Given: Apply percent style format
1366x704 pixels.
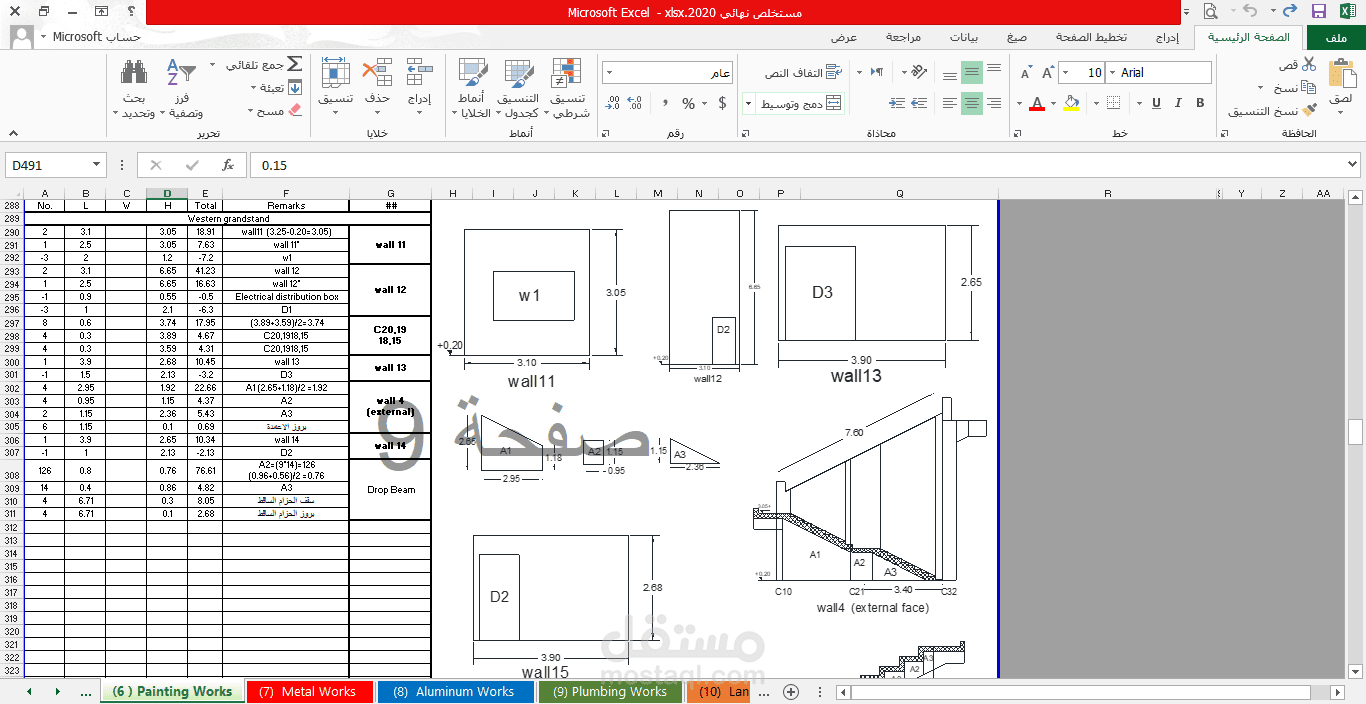Looking at the screenshot, I should (688, 103).
